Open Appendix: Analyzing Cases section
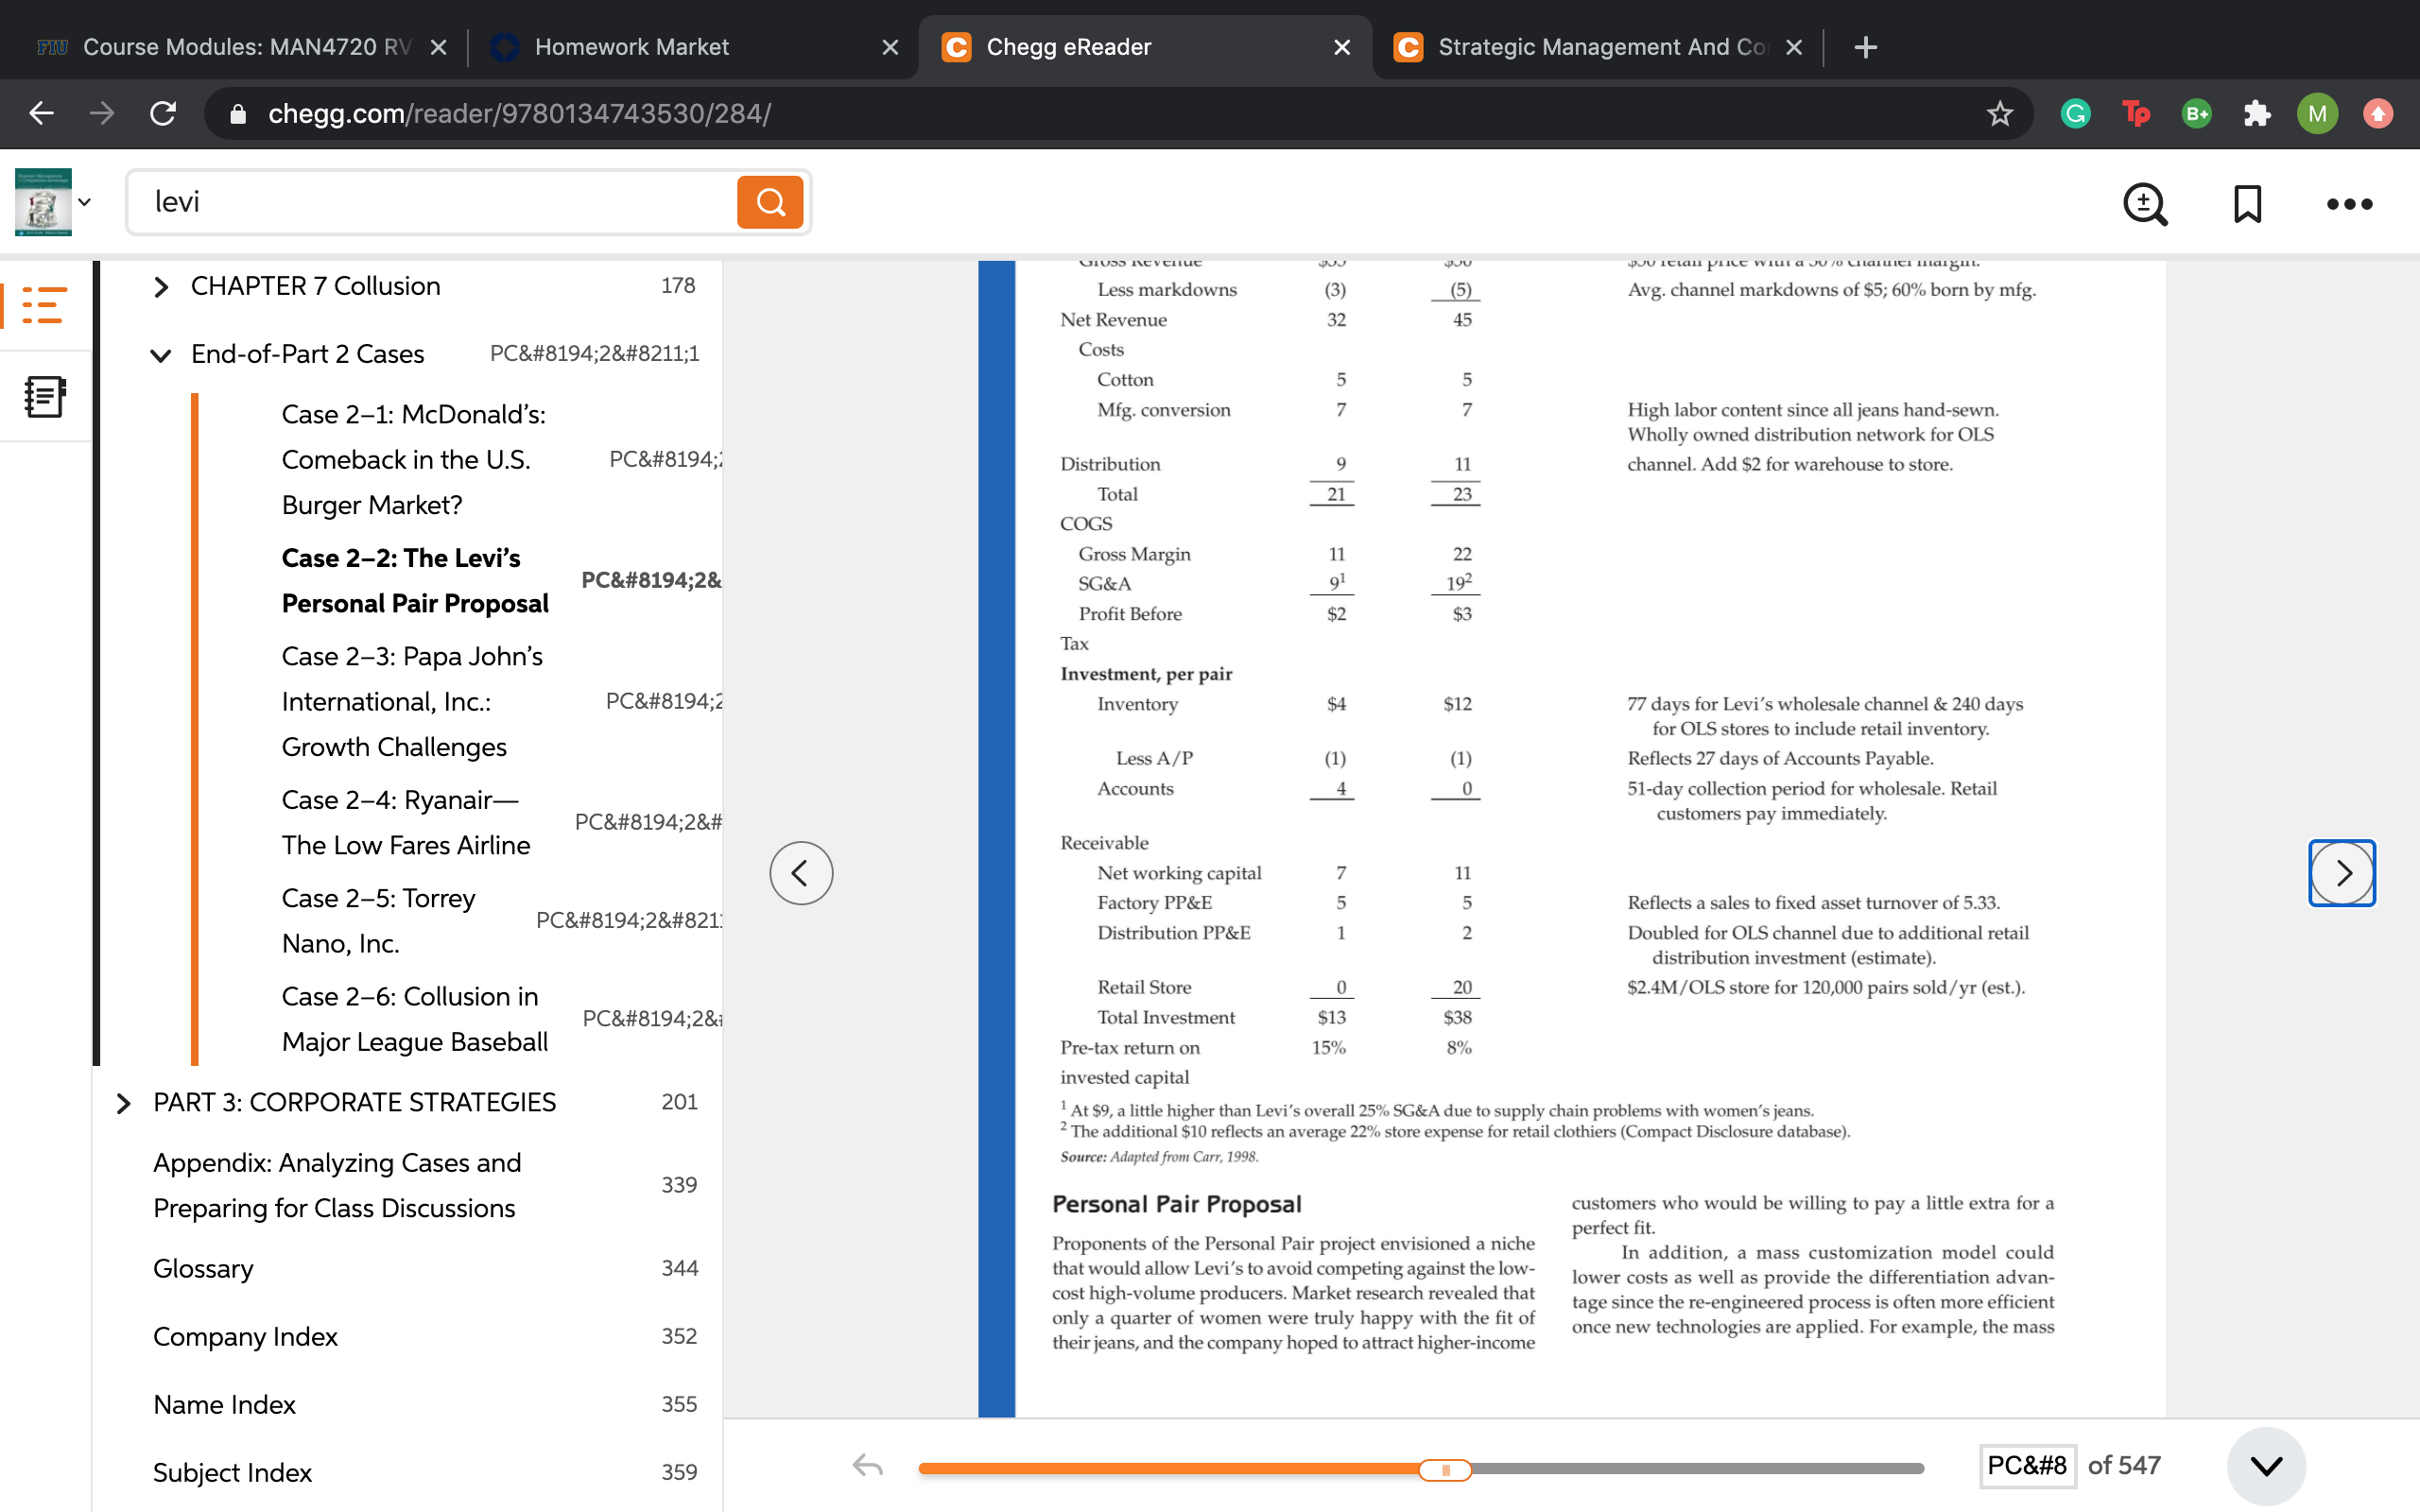Screen dimensions: 2420x1512 pyautogui.click(x=337, y=1185)
